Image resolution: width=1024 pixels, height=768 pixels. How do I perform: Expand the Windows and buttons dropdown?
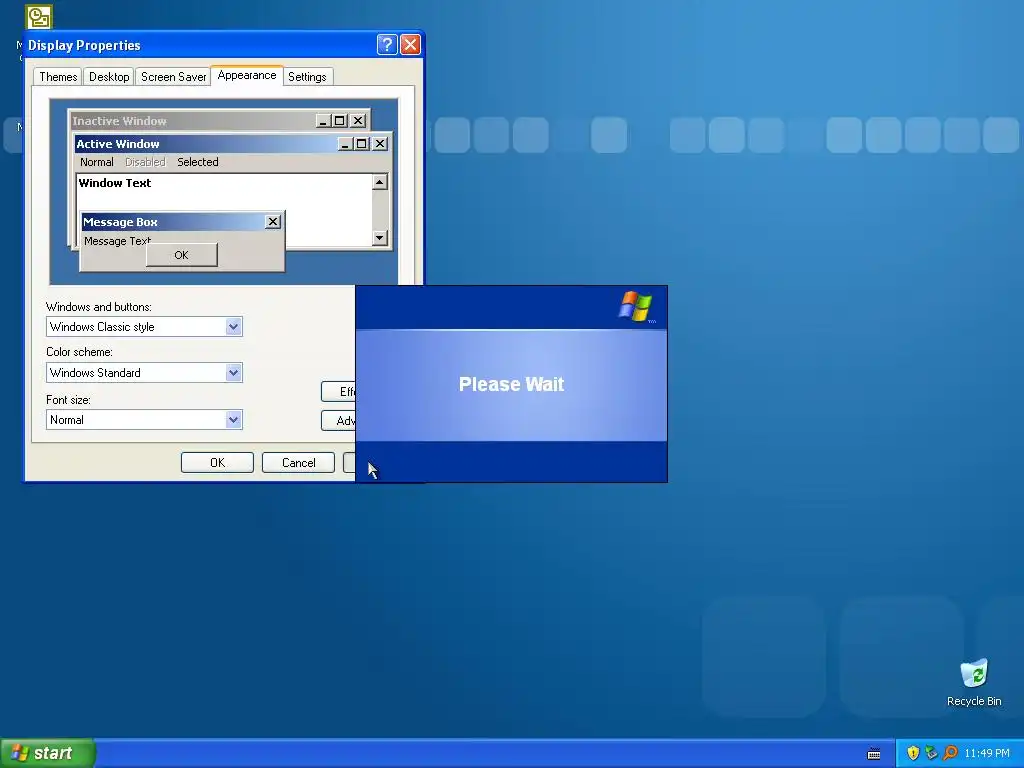coord(233,327)
